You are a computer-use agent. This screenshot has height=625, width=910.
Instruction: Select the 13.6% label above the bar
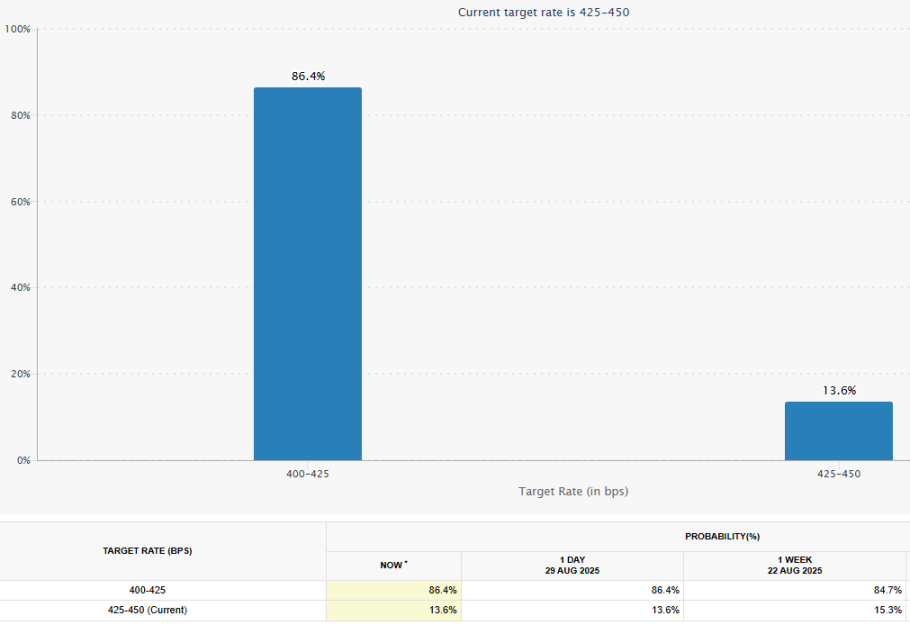(x=838, y=390)
